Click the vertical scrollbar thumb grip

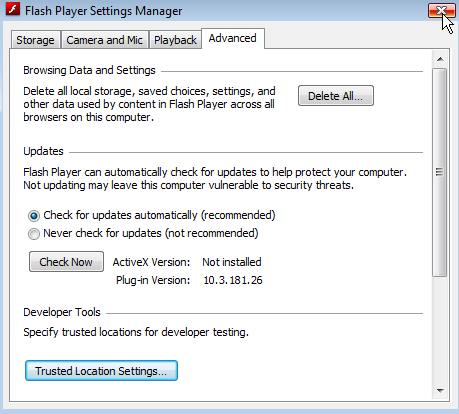coord(440,172)
